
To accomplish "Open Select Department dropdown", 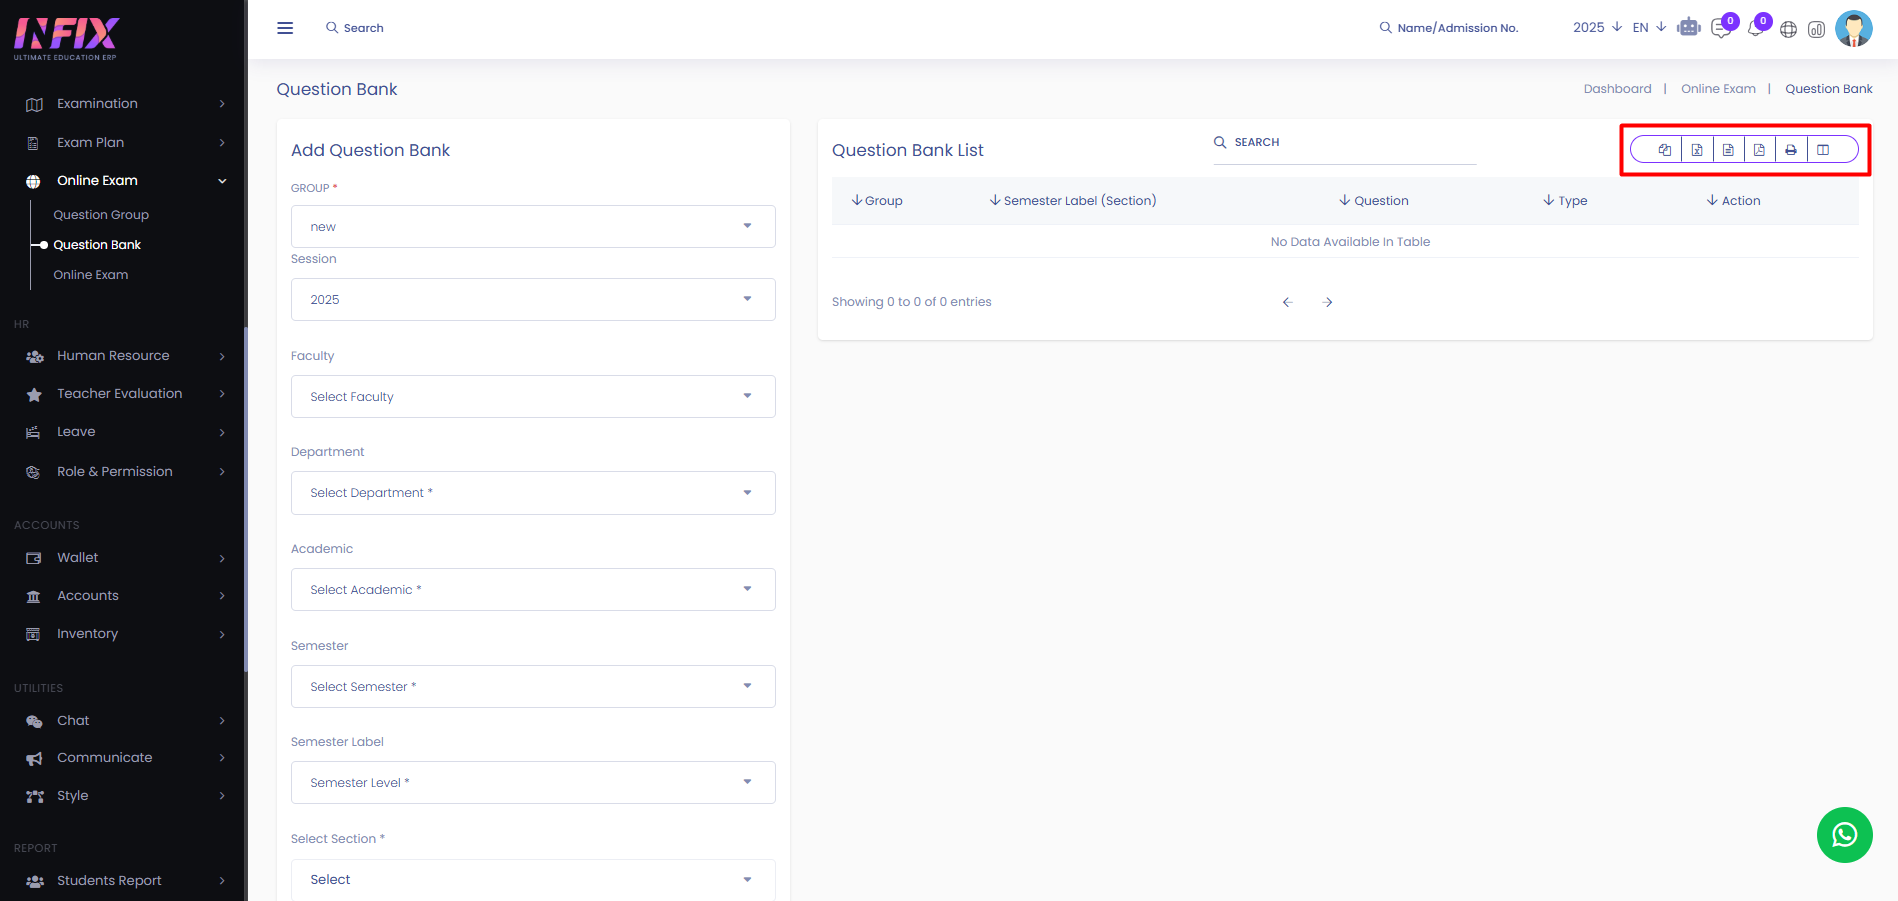I will click(x=533, y=493).
